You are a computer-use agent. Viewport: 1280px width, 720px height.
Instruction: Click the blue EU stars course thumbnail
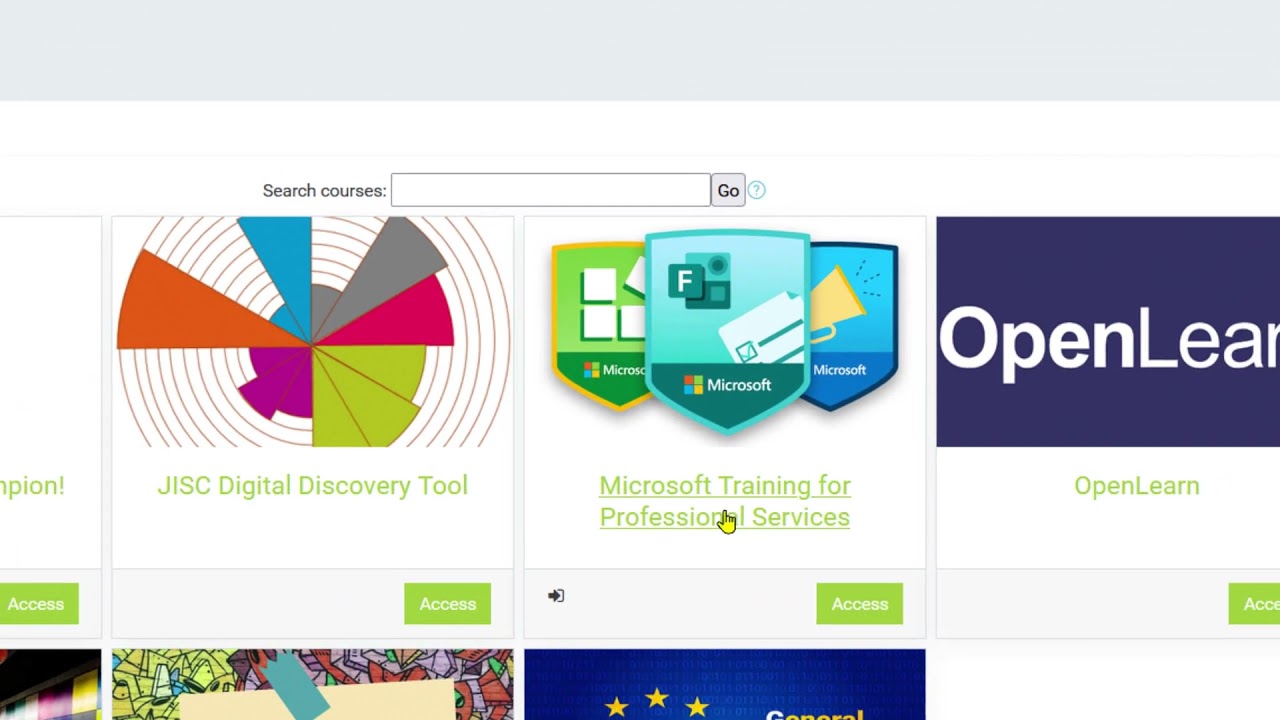725,685
